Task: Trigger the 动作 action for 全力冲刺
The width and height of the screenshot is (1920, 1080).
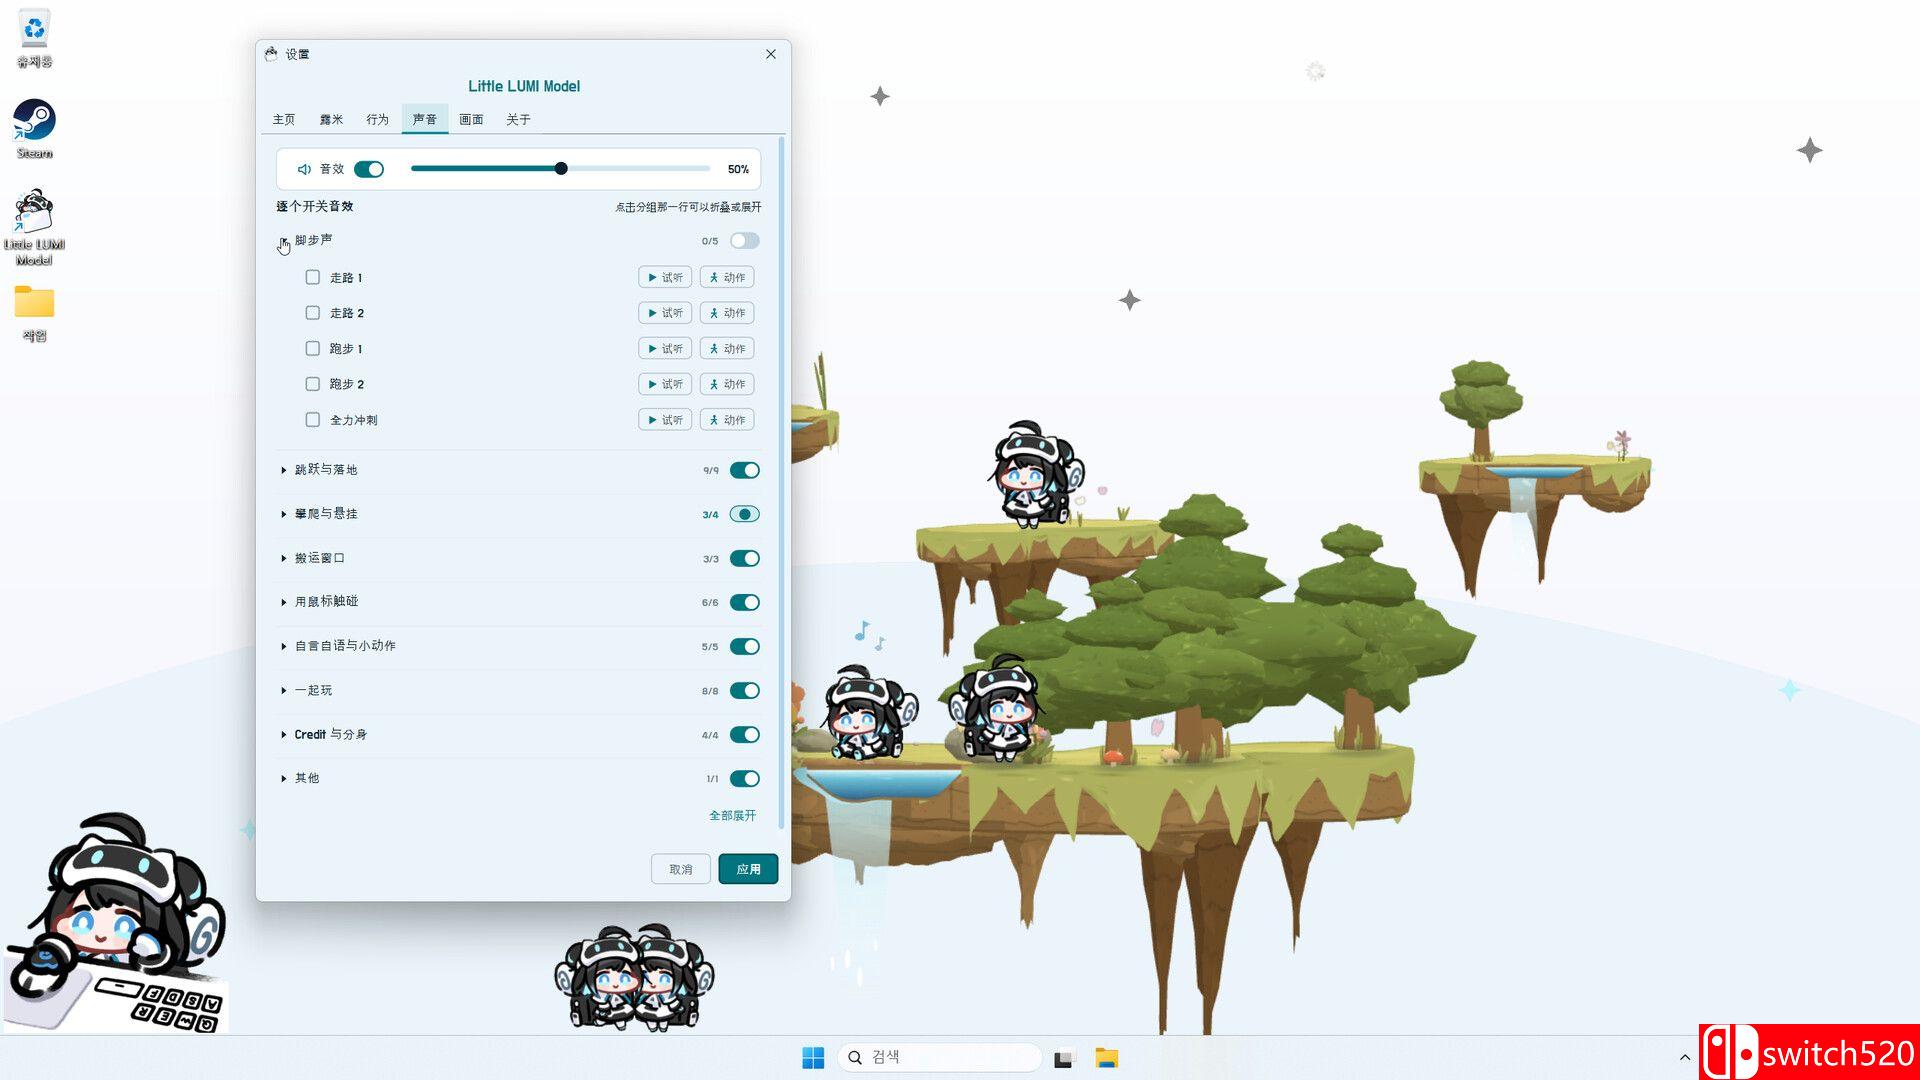Action: tap(727, 420)
